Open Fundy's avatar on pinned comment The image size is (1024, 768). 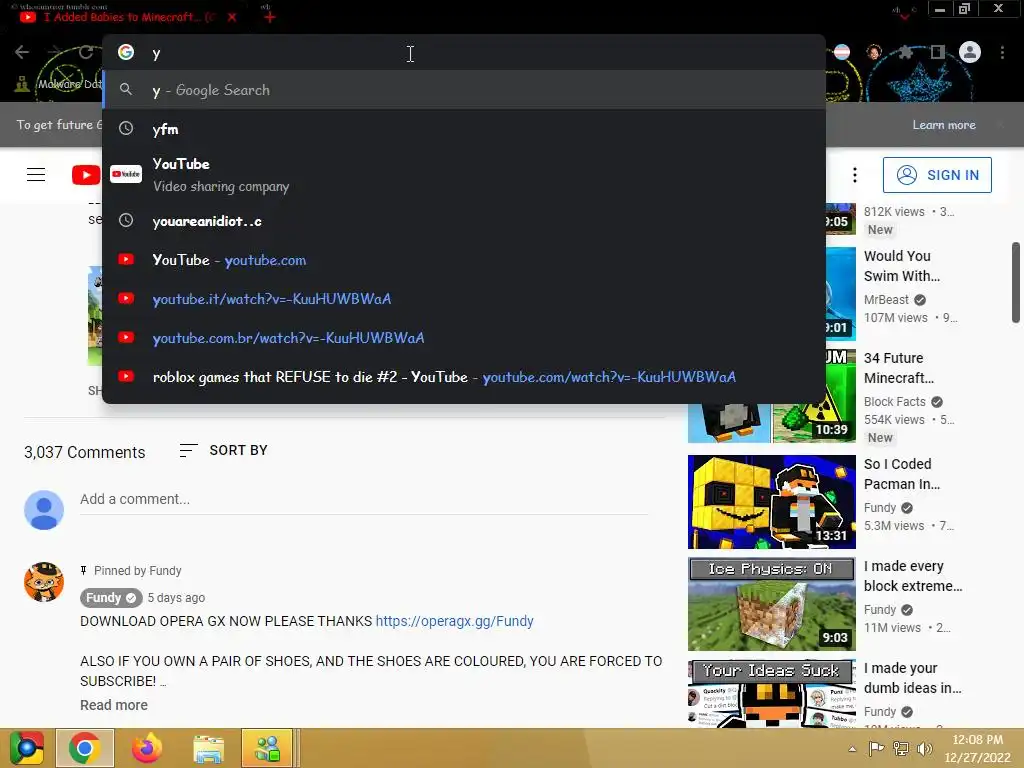(x=44, y=581)
